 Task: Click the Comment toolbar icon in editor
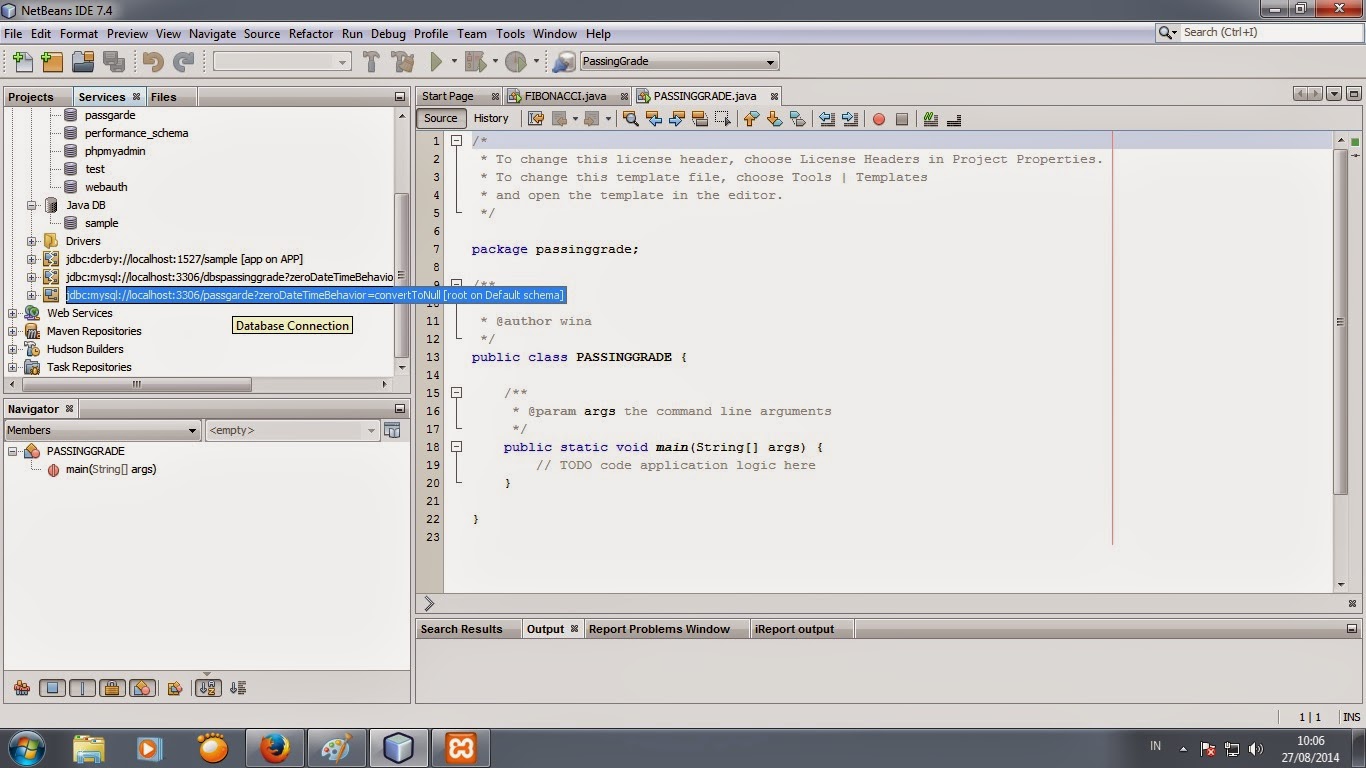coord(930,119)
